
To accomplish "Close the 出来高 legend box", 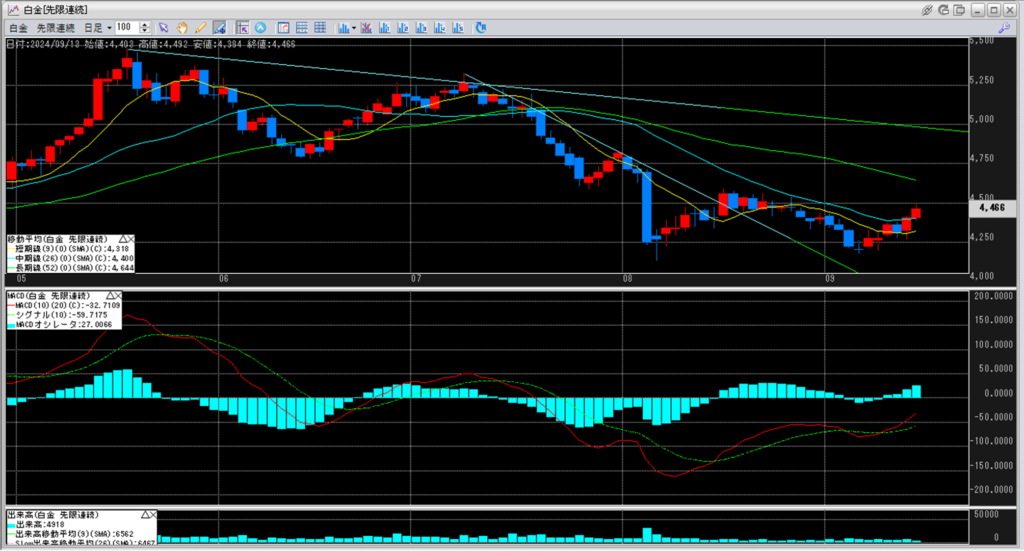I will (153, 514).
